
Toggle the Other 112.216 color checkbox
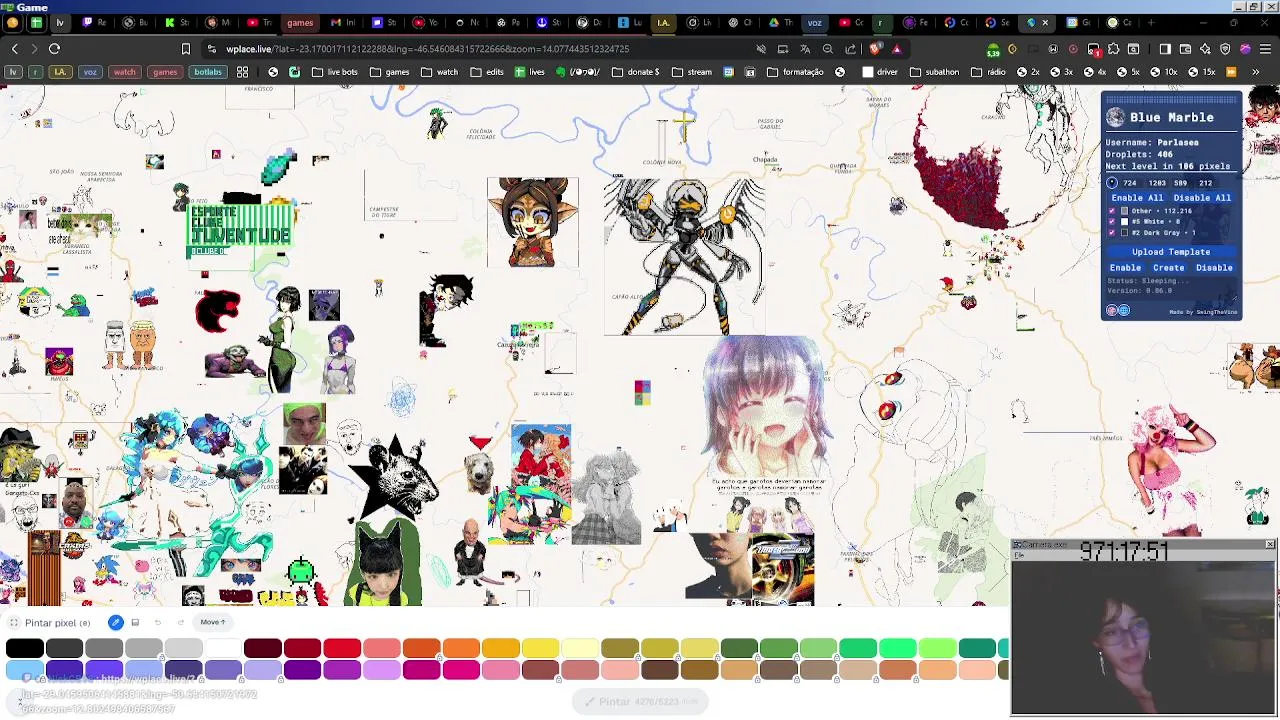pyautogui.click(x=1112, y=211)
